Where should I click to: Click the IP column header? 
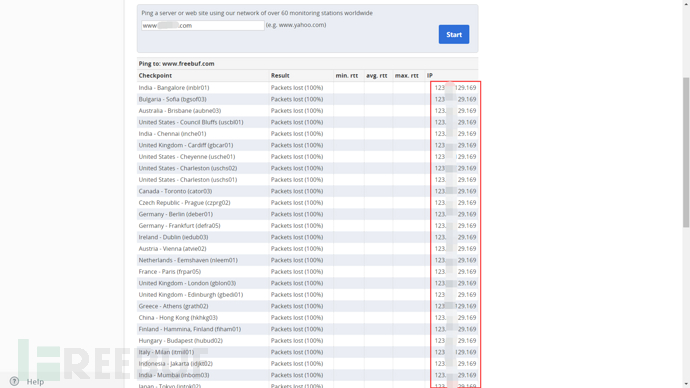click(x=430, y=76)
